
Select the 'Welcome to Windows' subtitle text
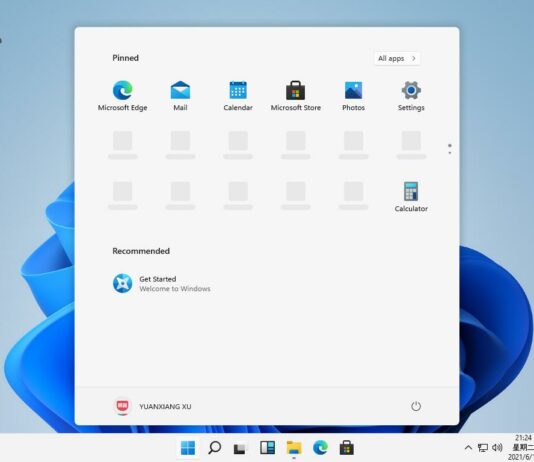pos(175,289)
